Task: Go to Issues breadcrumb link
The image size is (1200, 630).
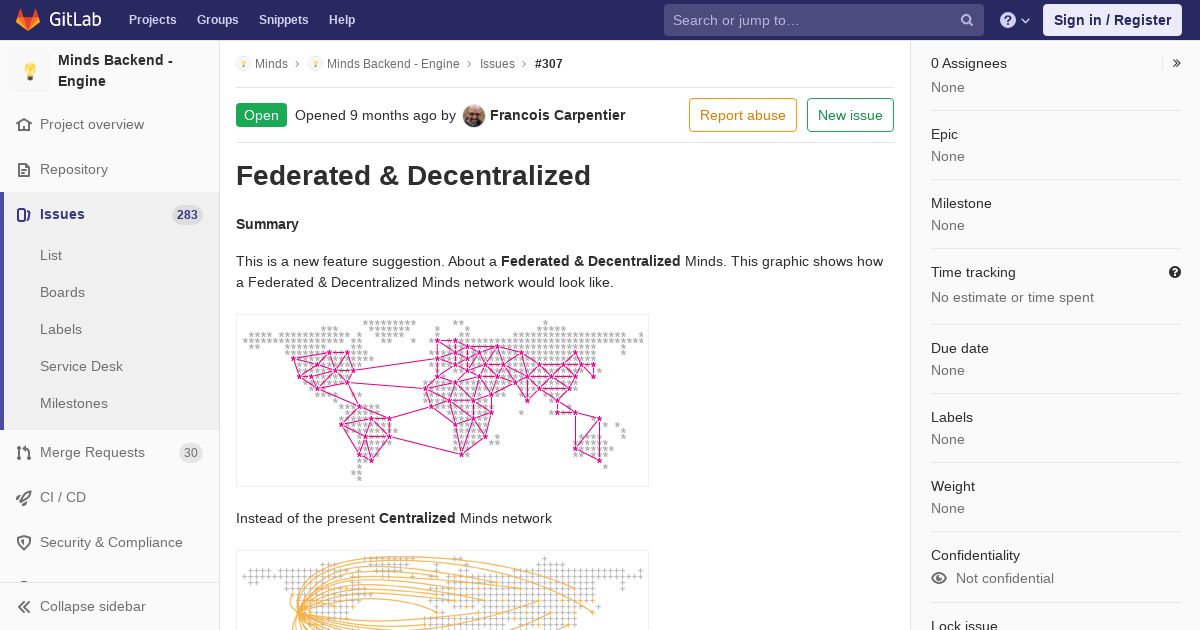Action: click(497, 64)
